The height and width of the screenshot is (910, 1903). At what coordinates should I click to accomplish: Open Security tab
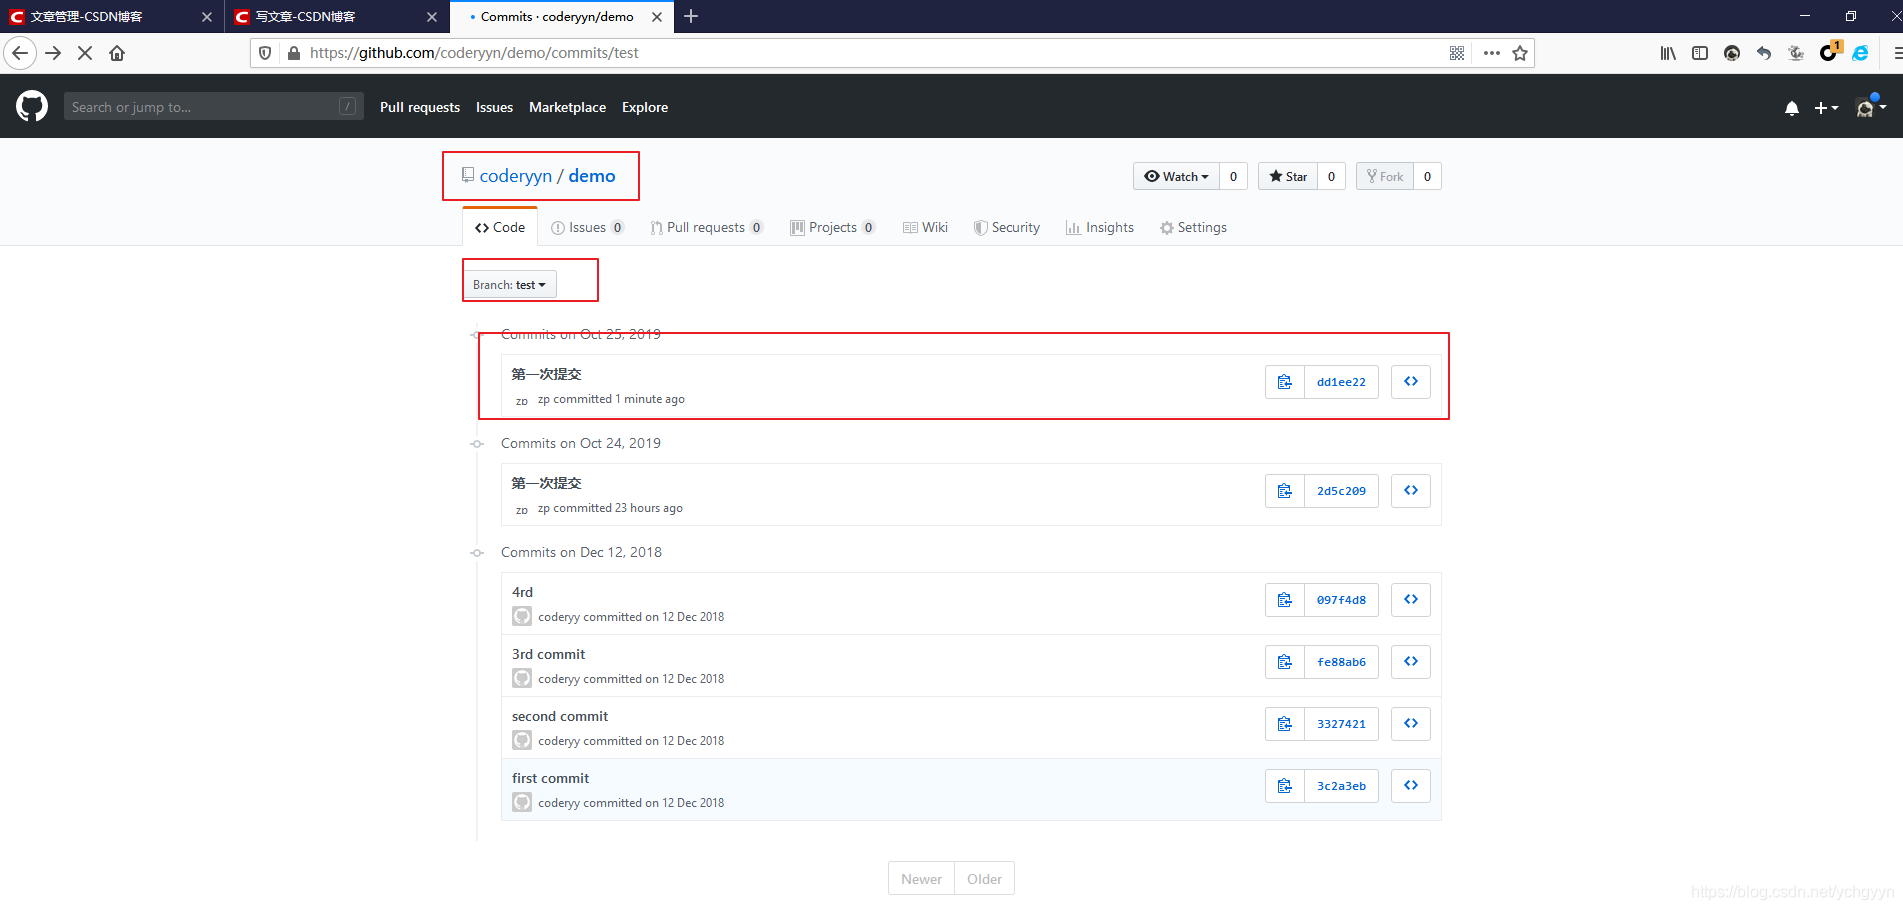(1007, 227)
